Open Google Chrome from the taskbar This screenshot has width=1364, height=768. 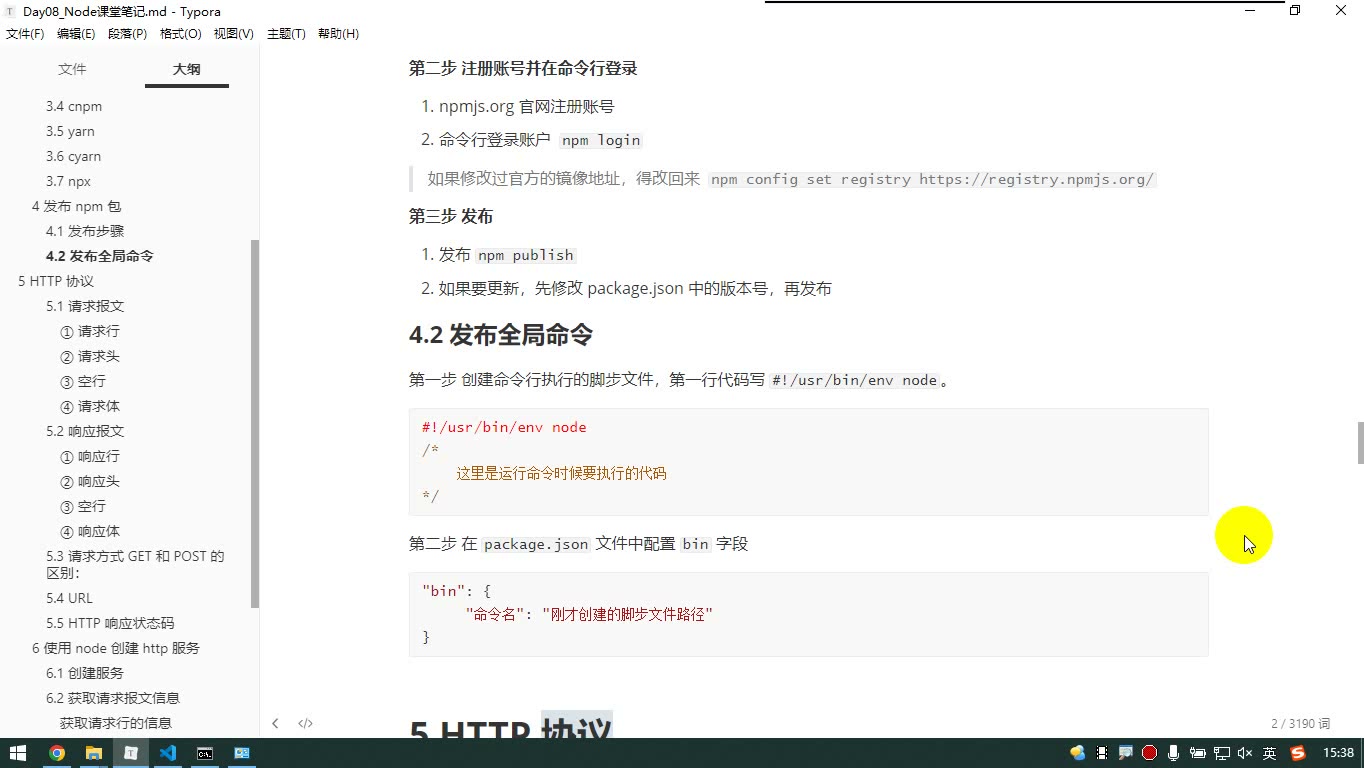pos(57,753)
